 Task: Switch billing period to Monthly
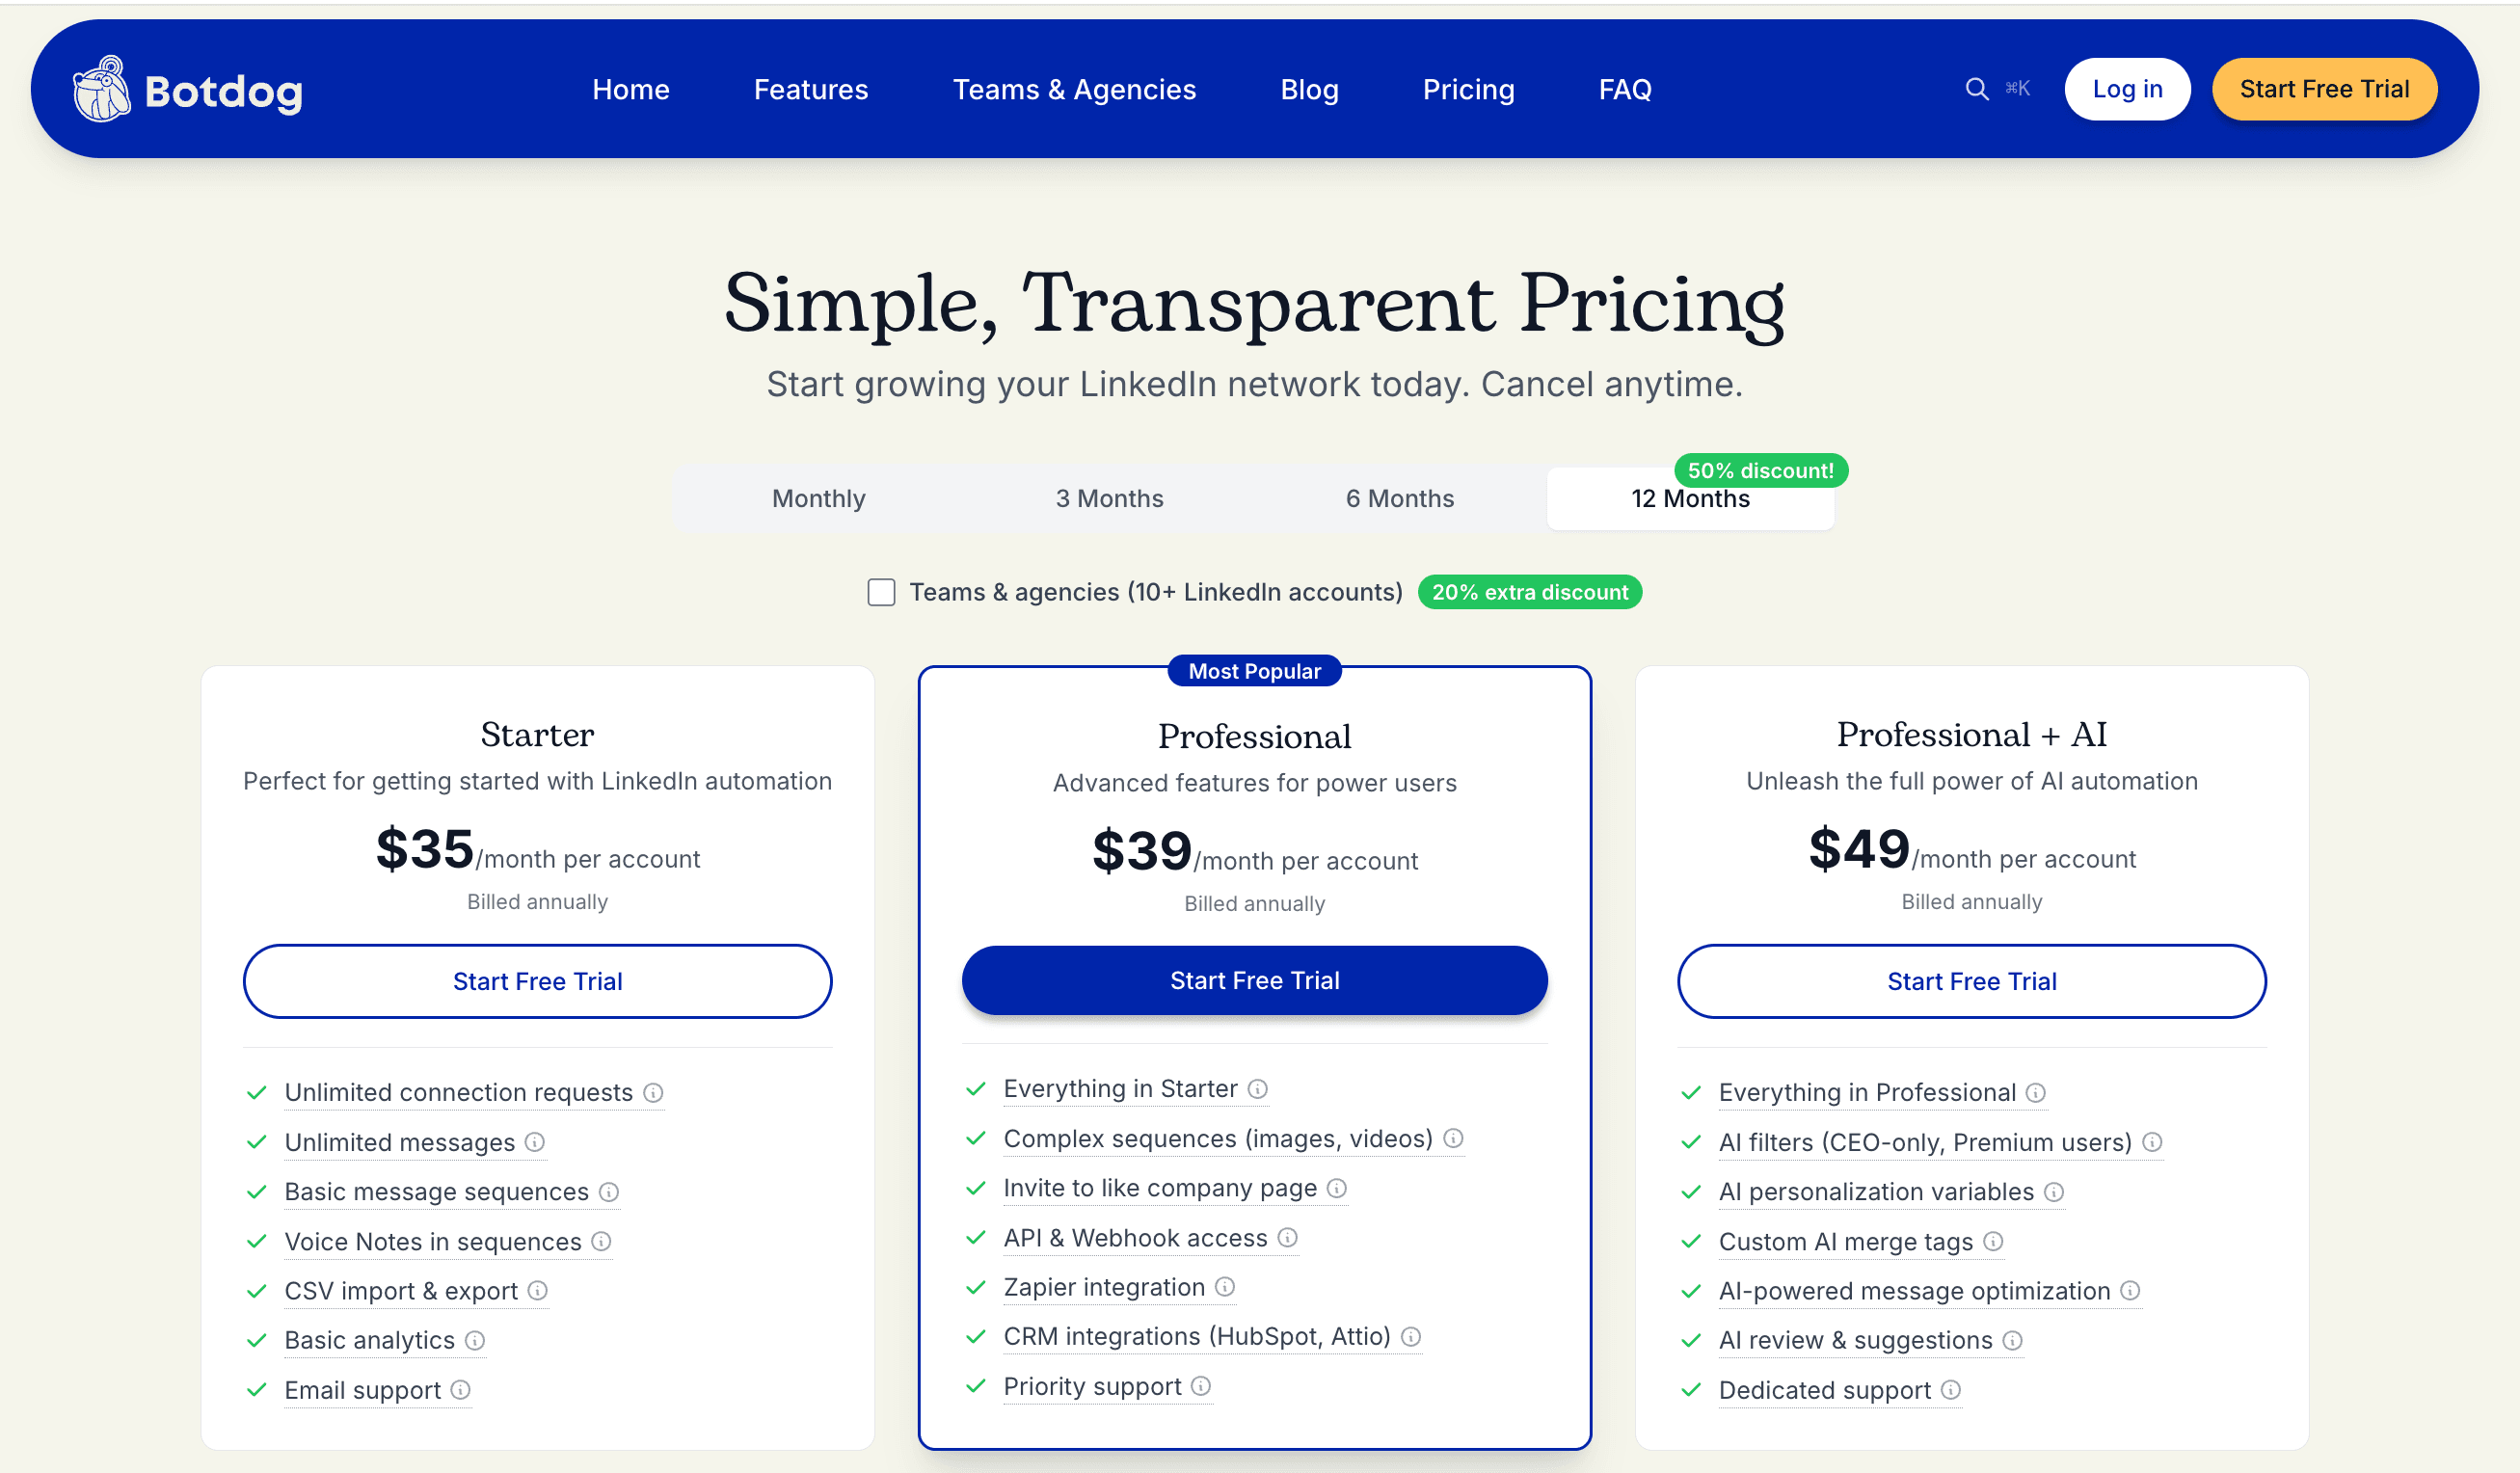click(x=818, y=498)
